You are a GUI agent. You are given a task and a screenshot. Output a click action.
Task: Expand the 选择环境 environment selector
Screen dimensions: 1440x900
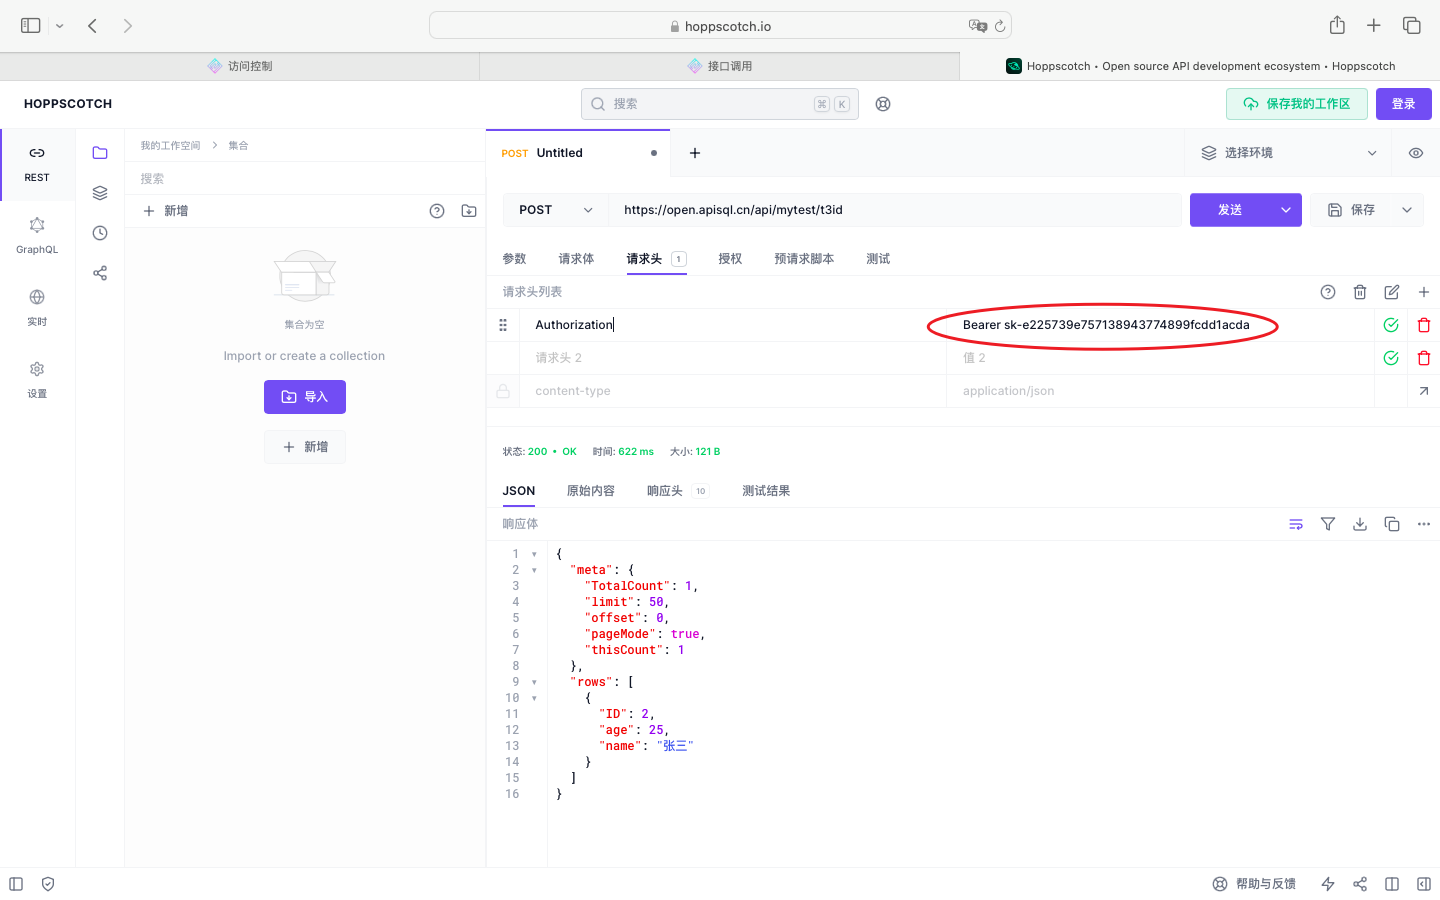click(x=1290, y=153)
